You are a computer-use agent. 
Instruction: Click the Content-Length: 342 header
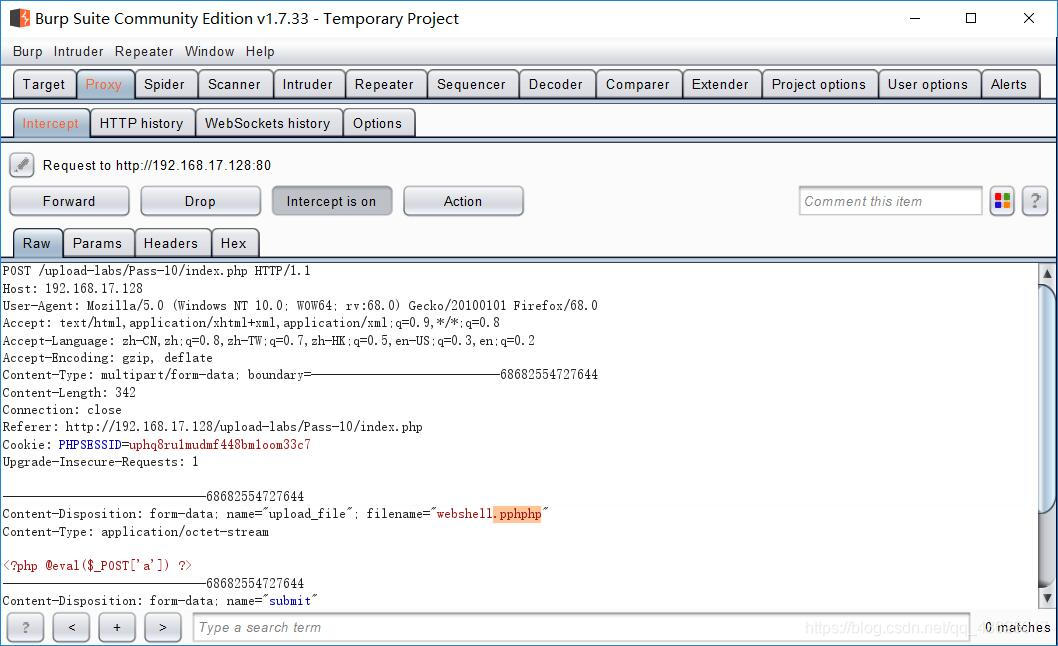69,392
